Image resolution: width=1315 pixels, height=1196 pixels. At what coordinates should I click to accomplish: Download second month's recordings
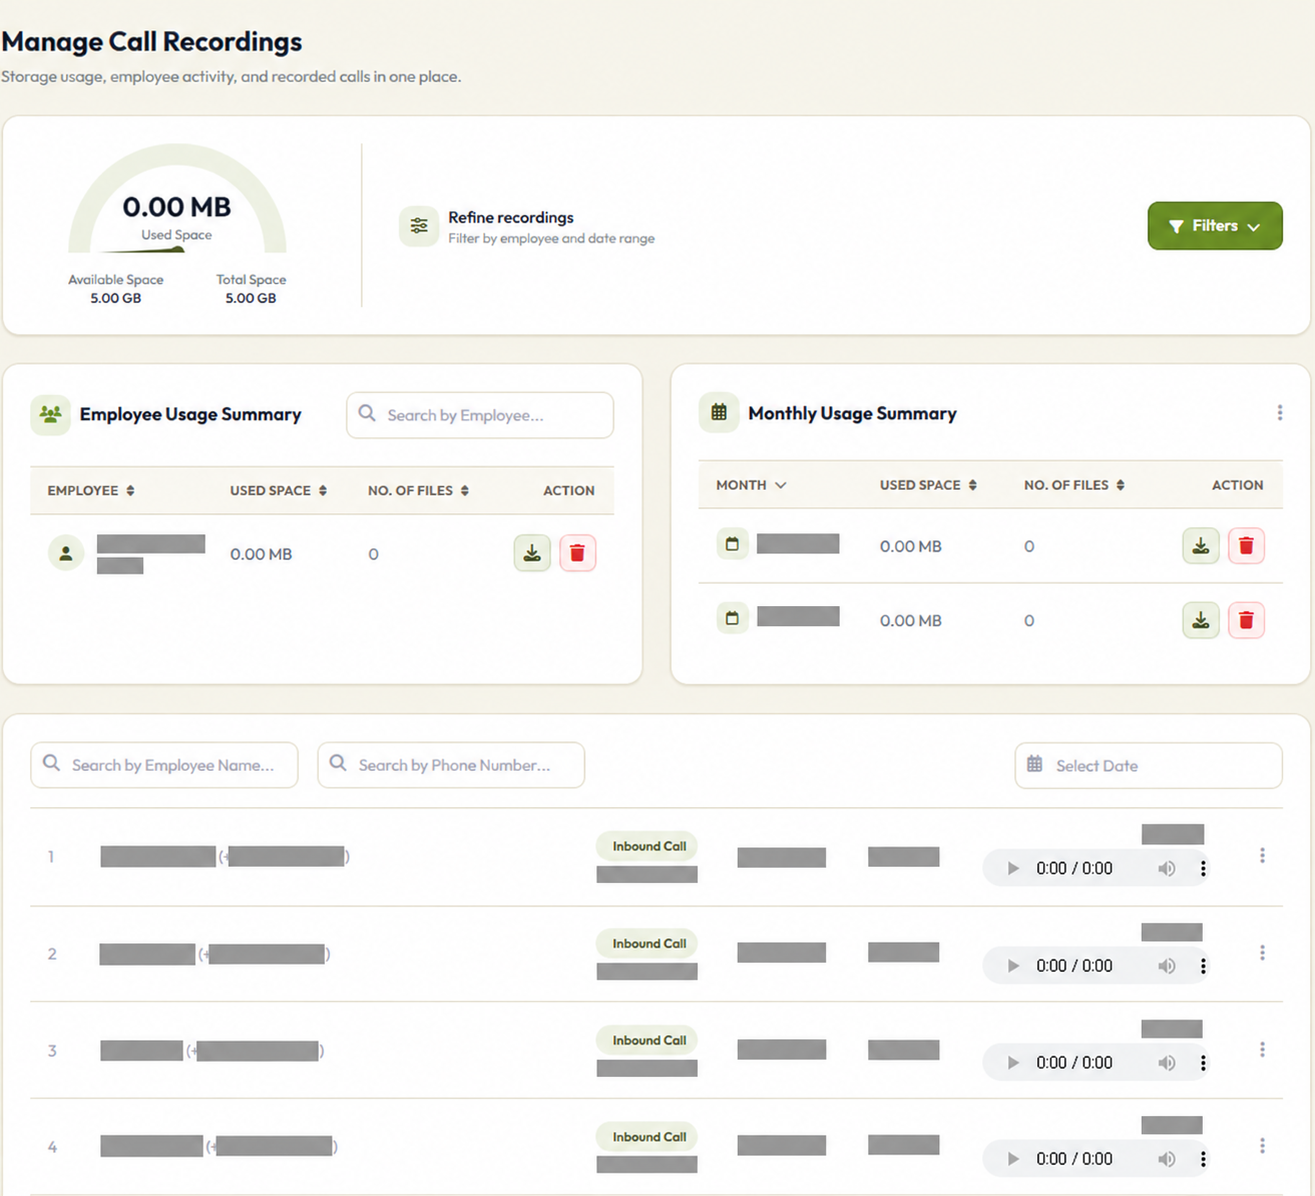click(1200, 620)
